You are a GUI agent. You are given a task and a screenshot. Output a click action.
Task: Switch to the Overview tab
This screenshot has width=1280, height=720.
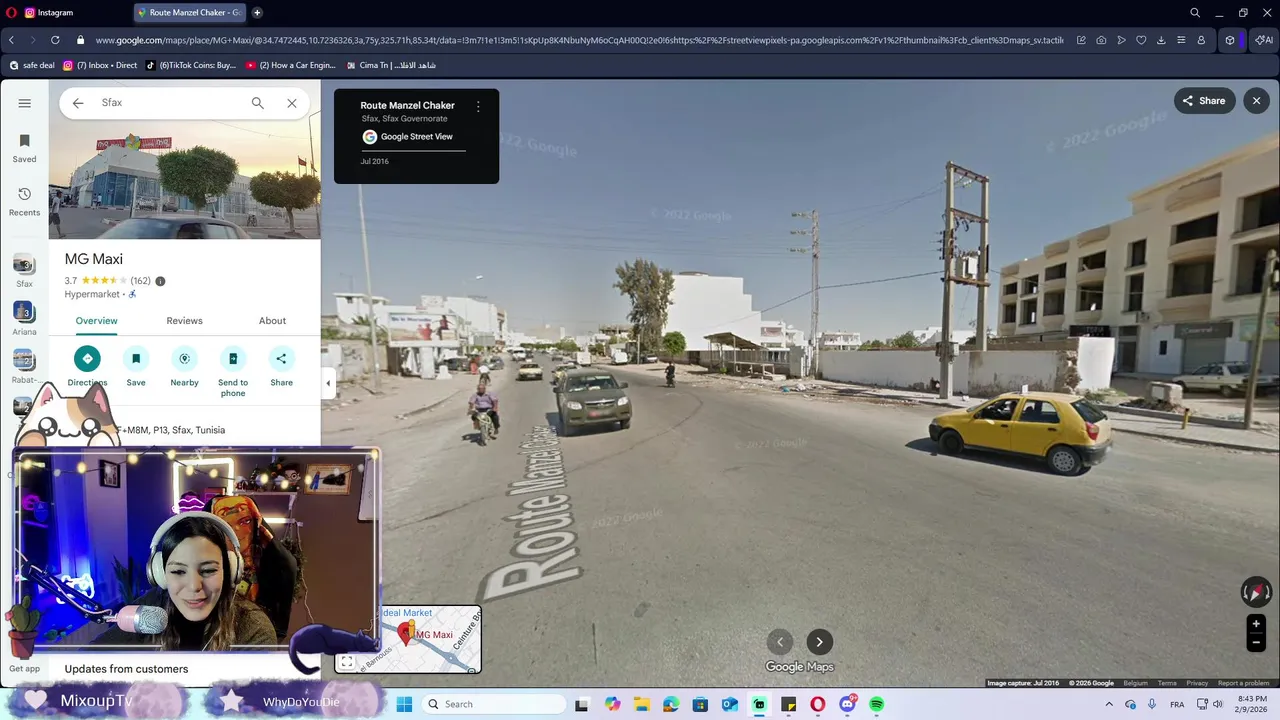coord(96,321)
